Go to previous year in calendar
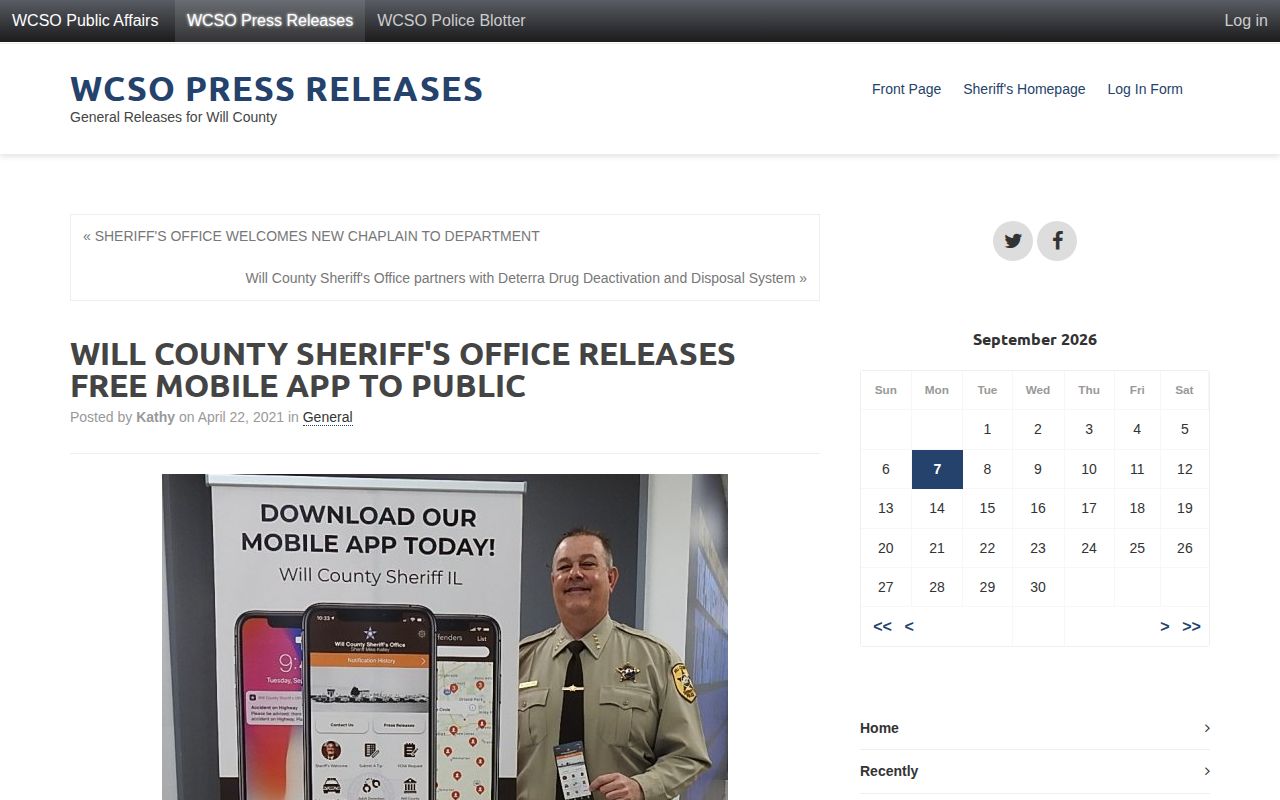Screen dimensions: 1280x800 pos(882,626)
